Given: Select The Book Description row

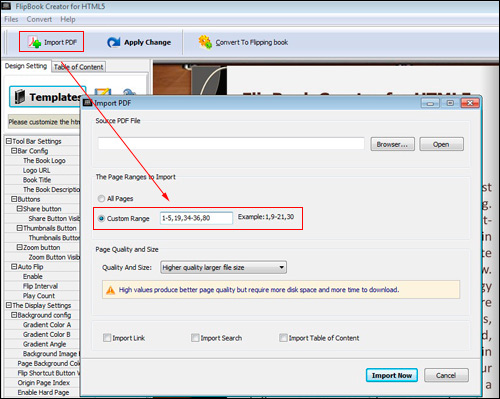Looking at the screenshot, I should tap(42, 189).
